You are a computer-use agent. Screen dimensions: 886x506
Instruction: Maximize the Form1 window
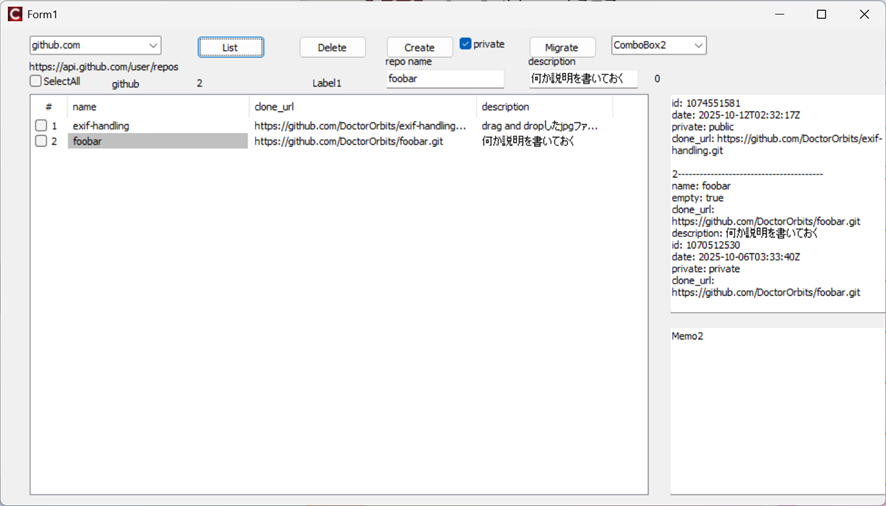[x=821, y=14]
